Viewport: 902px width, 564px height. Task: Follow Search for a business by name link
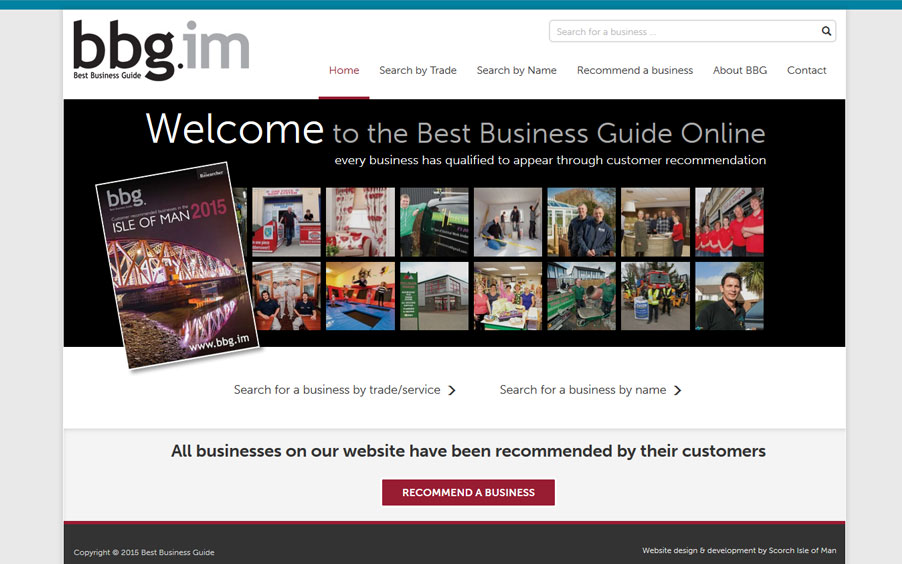tap(583, 390)
